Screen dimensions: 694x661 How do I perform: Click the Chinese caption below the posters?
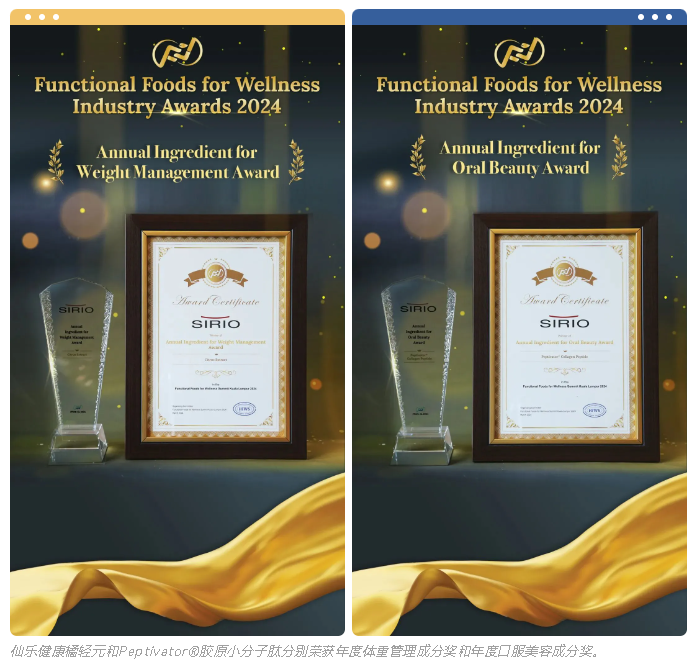(305, 651)
